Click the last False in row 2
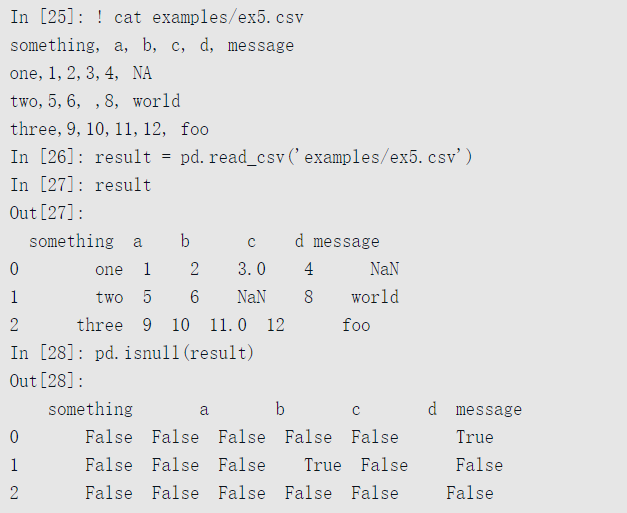Image resolution: width=627 pixels, height=513 pixels. 470,493
